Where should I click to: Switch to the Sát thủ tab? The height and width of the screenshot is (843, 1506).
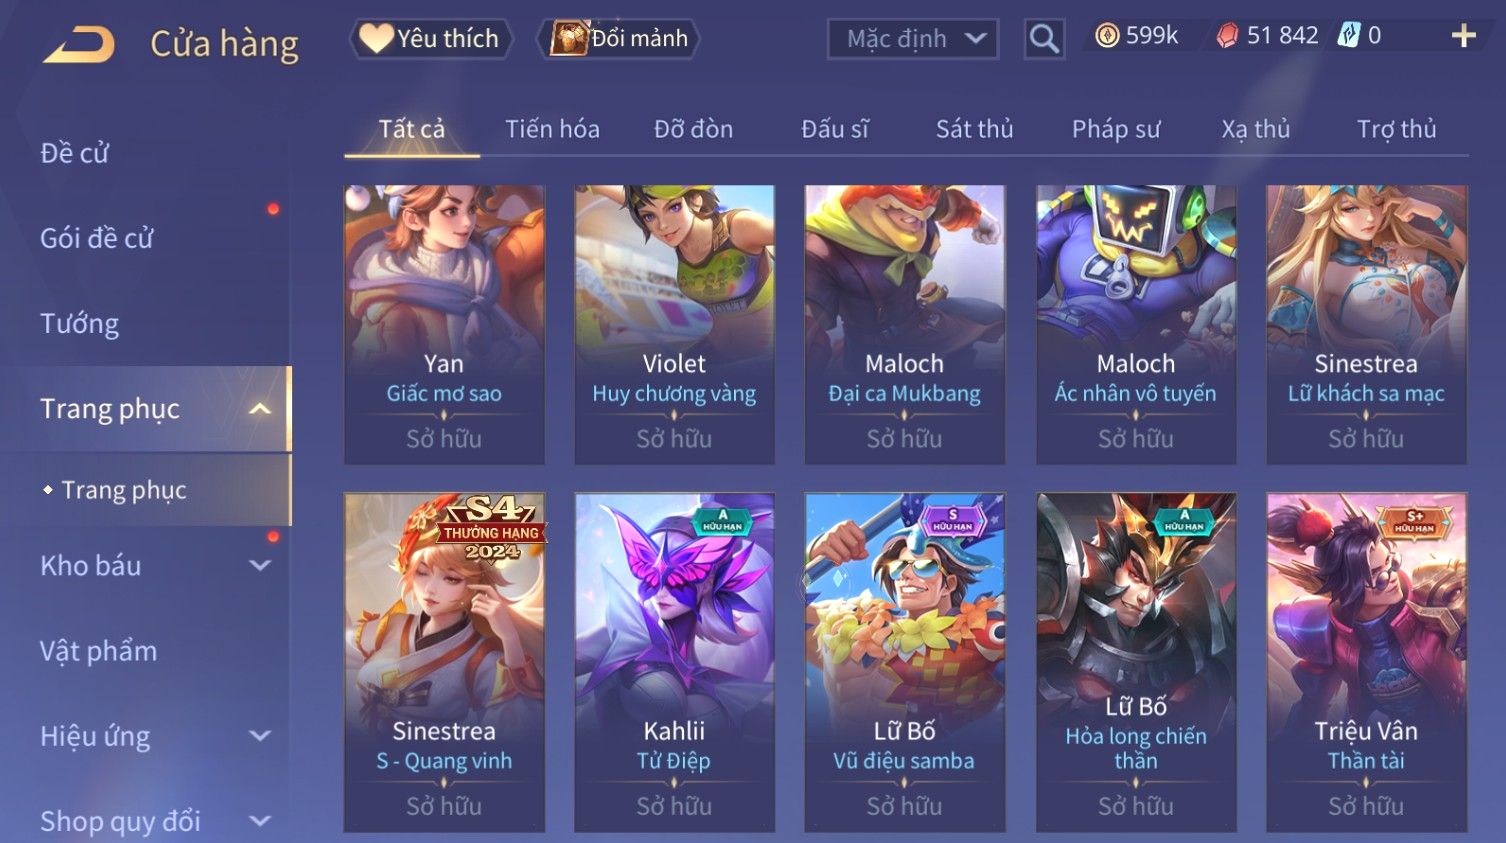click(974, 129)
